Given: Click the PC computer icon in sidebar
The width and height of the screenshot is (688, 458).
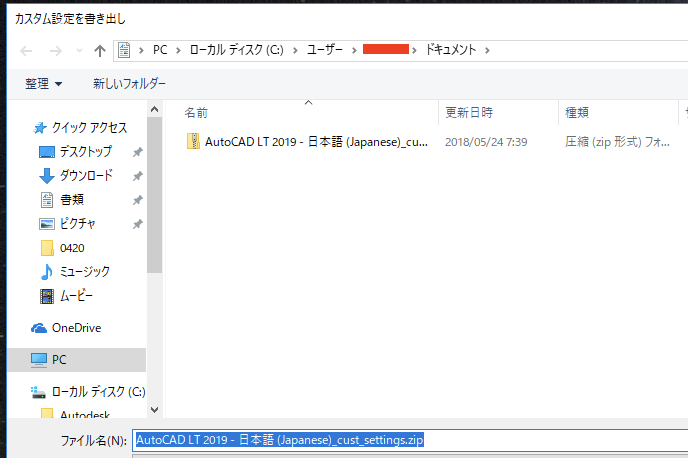Looking at the screenshot, I should point(39,360).
